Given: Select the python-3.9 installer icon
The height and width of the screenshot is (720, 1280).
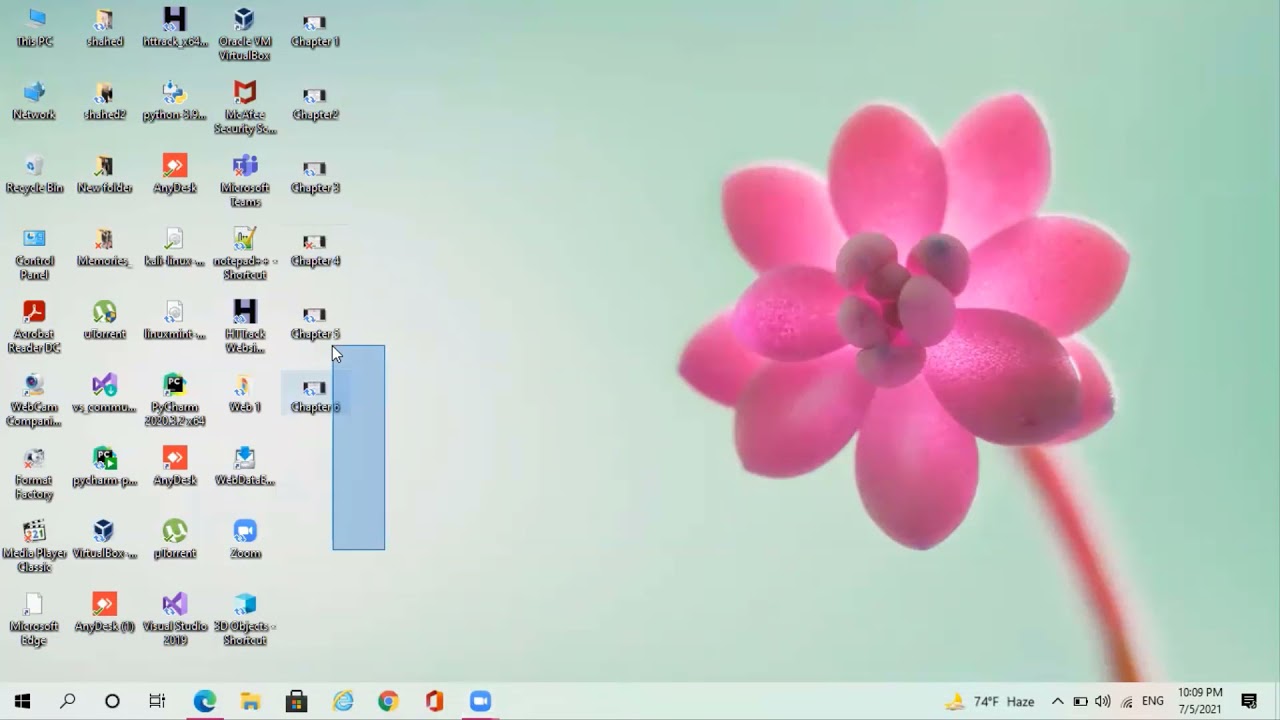Looking at the screenshot, I should click(175, 101).
